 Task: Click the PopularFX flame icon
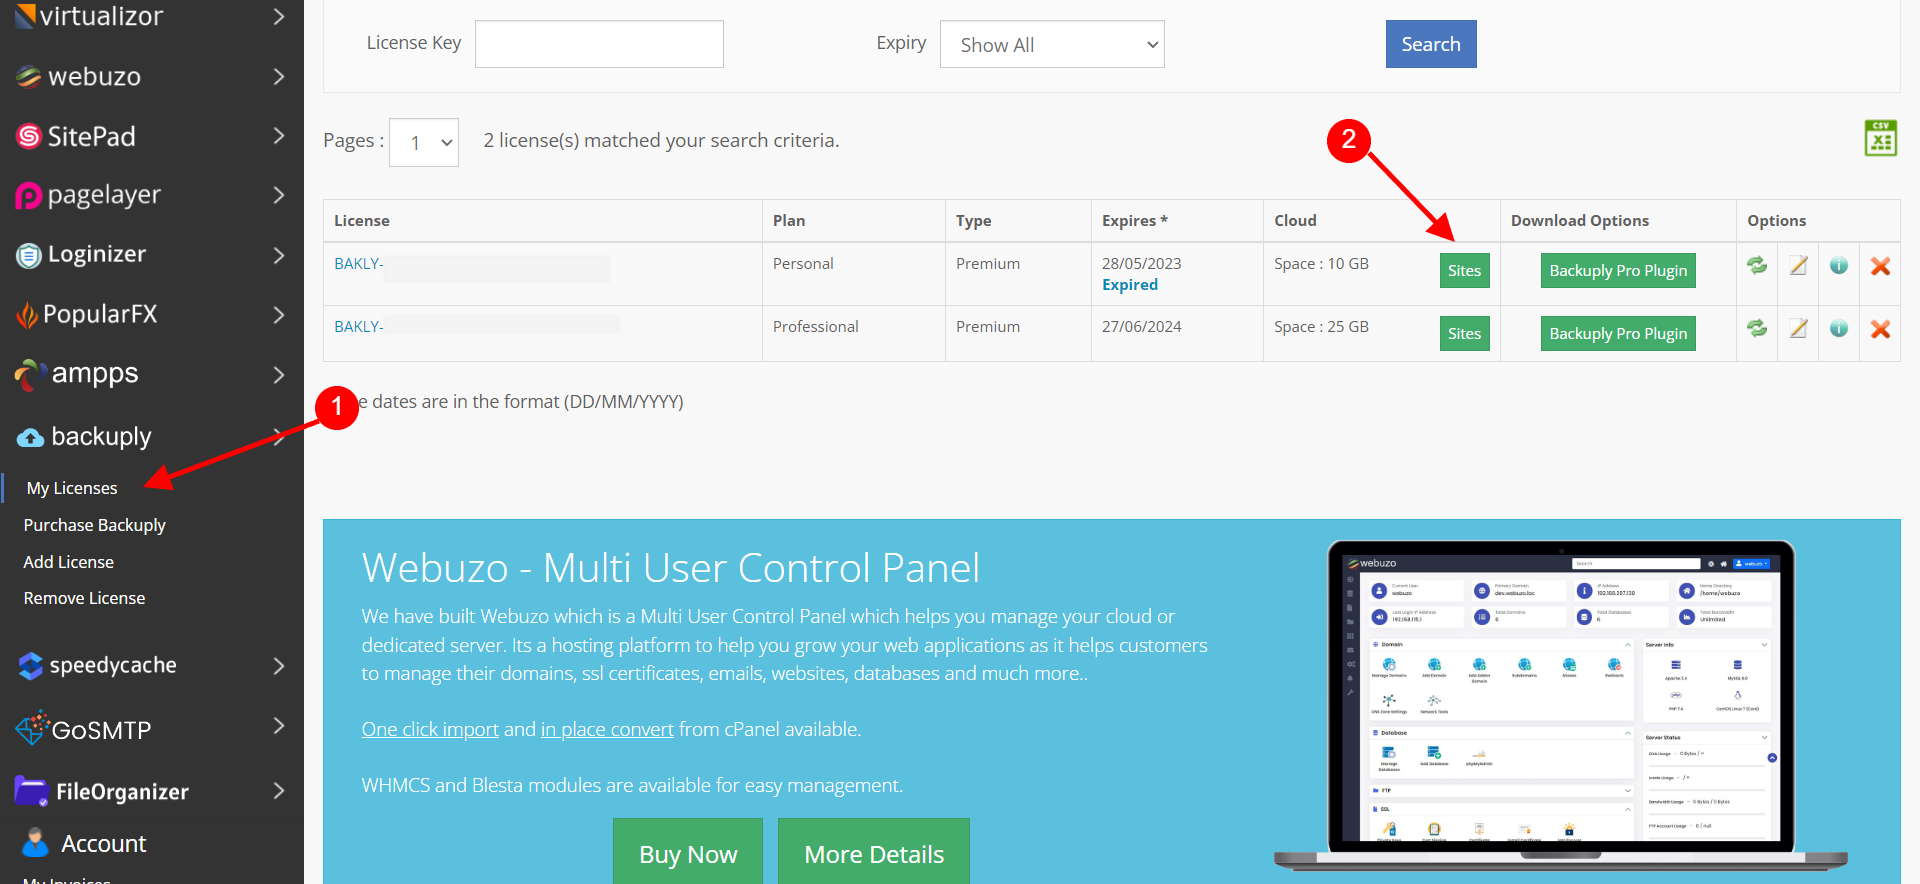click(27, 315)
